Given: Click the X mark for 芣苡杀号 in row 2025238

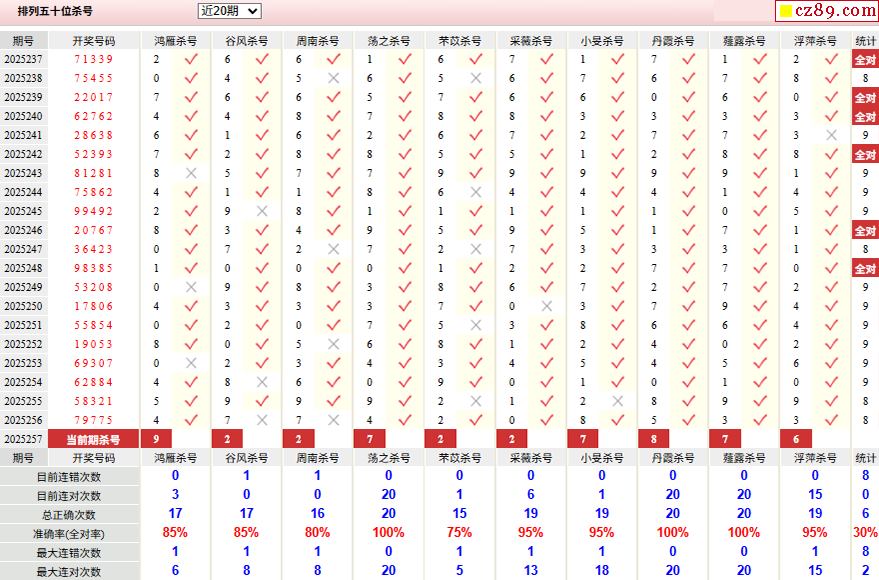Looking at the screenshot, I should (x=476, y=78).
